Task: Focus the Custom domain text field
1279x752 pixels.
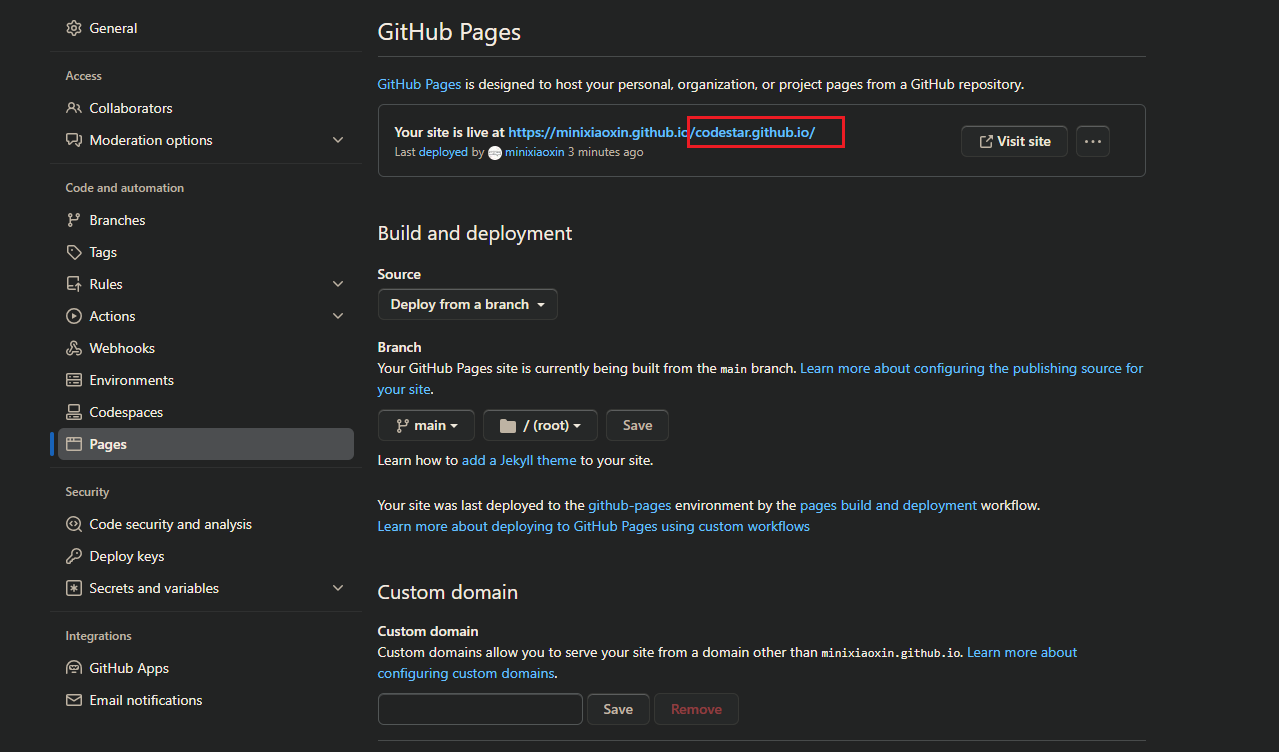Action: [x=480, y=709]
